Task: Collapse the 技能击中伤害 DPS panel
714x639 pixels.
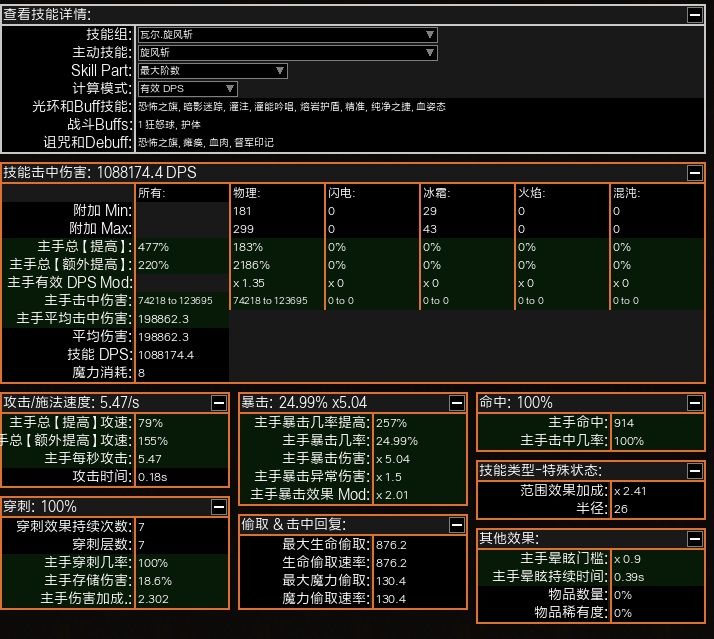Action: [x=694, y=172]
